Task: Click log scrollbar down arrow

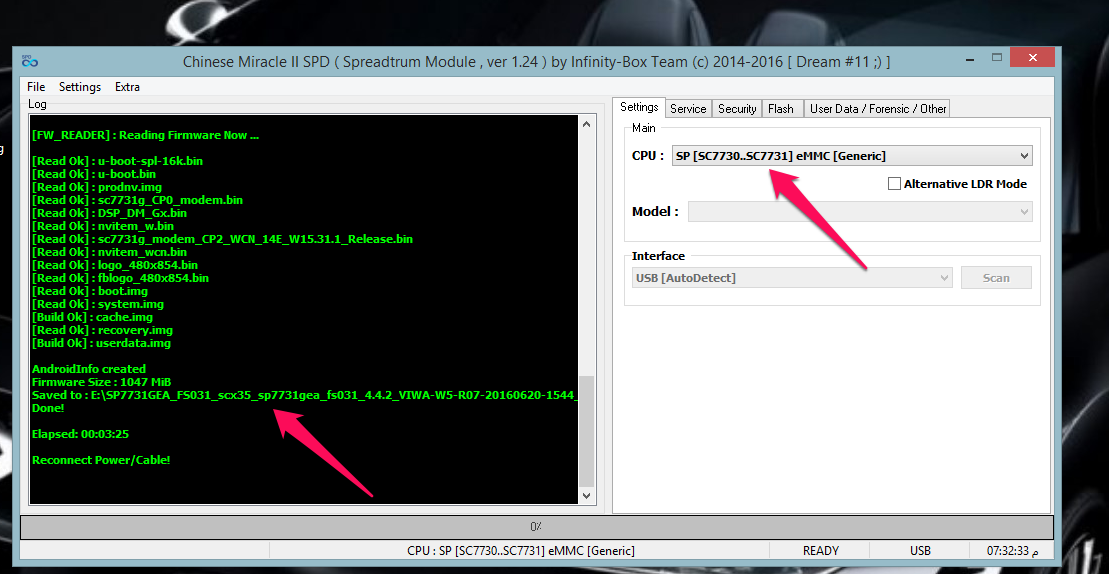Action: point(586,496)
